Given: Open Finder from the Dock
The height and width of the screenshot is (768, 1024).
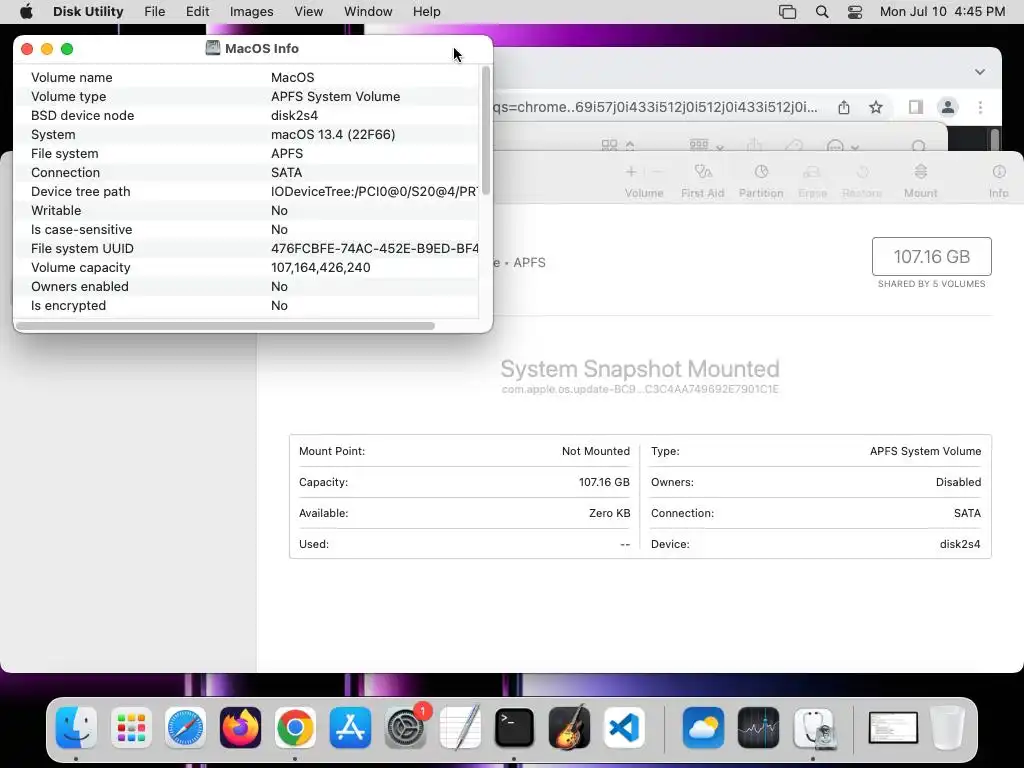Looking at the screenshot, I should pos(76,728).
